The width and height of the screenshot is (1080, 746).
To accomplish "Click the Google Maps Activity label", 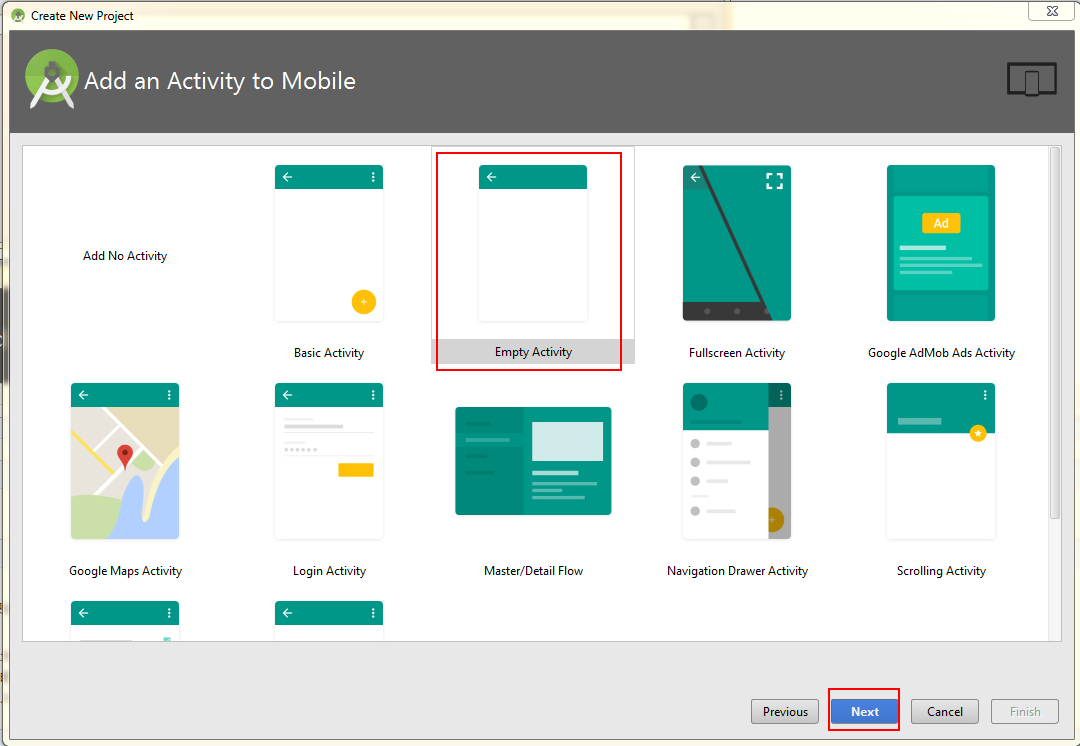I will [125, 570].
